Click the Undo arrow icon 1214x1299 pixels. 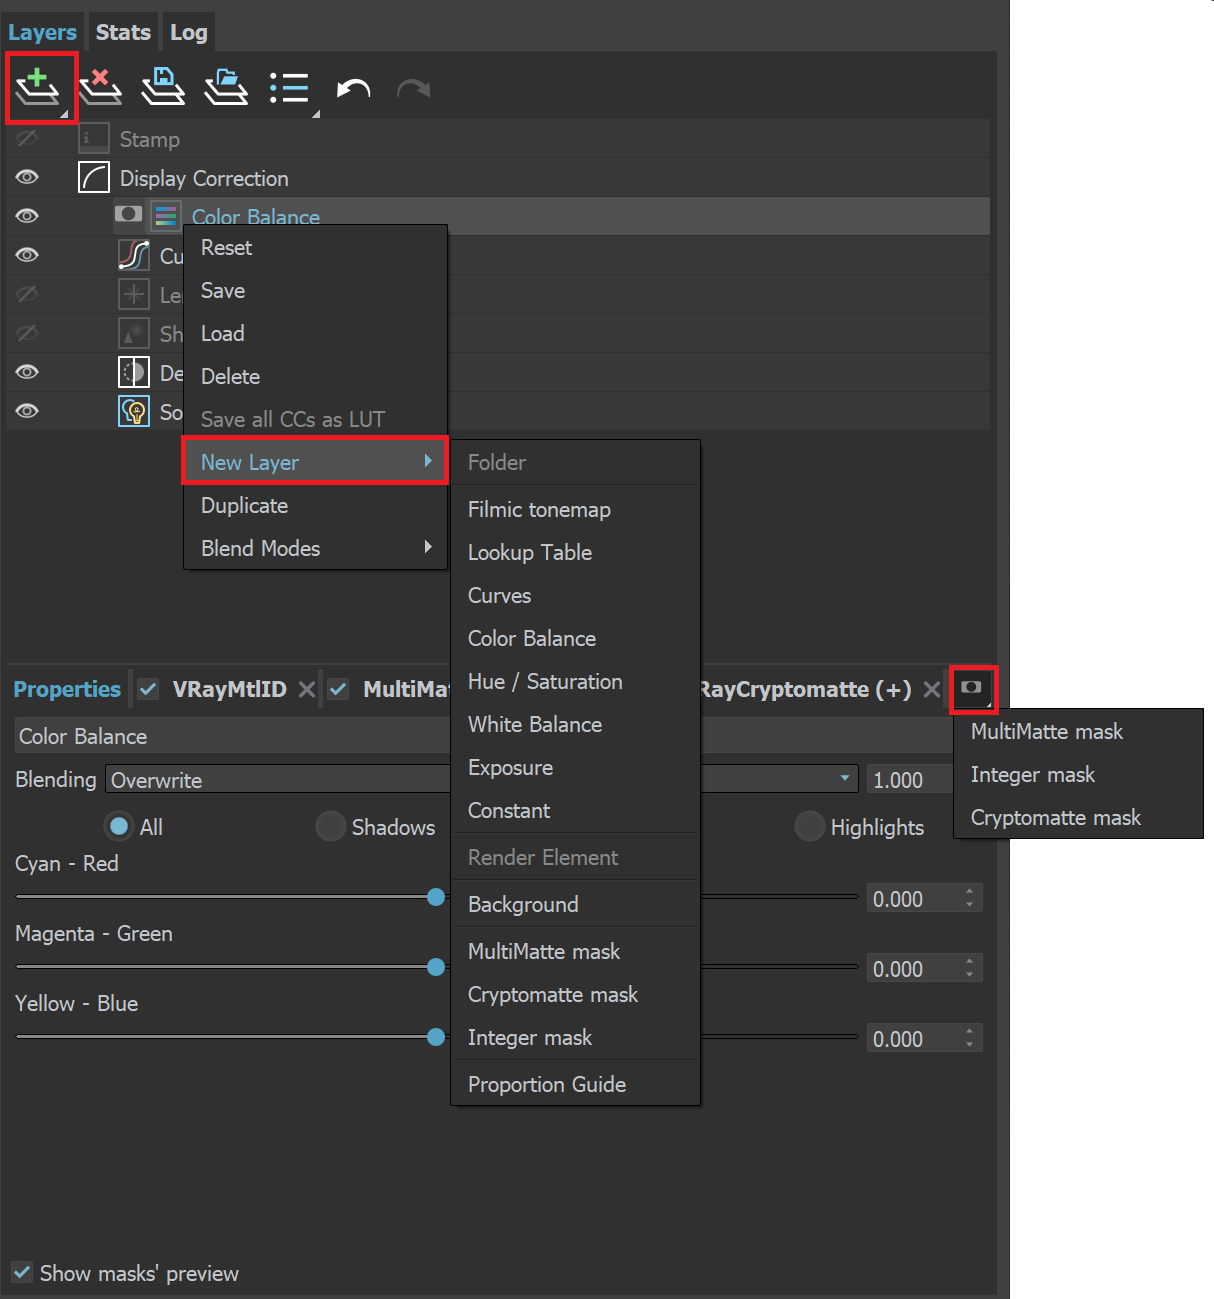pyautogui.click(x=353, y=89)
